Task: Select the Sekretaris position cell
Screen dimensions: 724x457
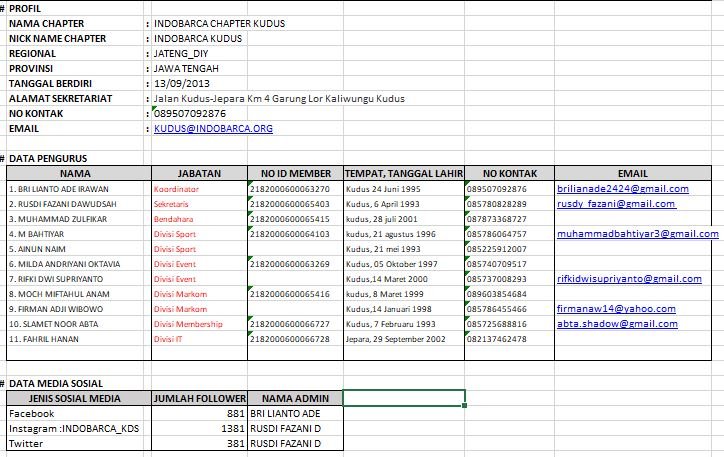Action: point(199,204)
